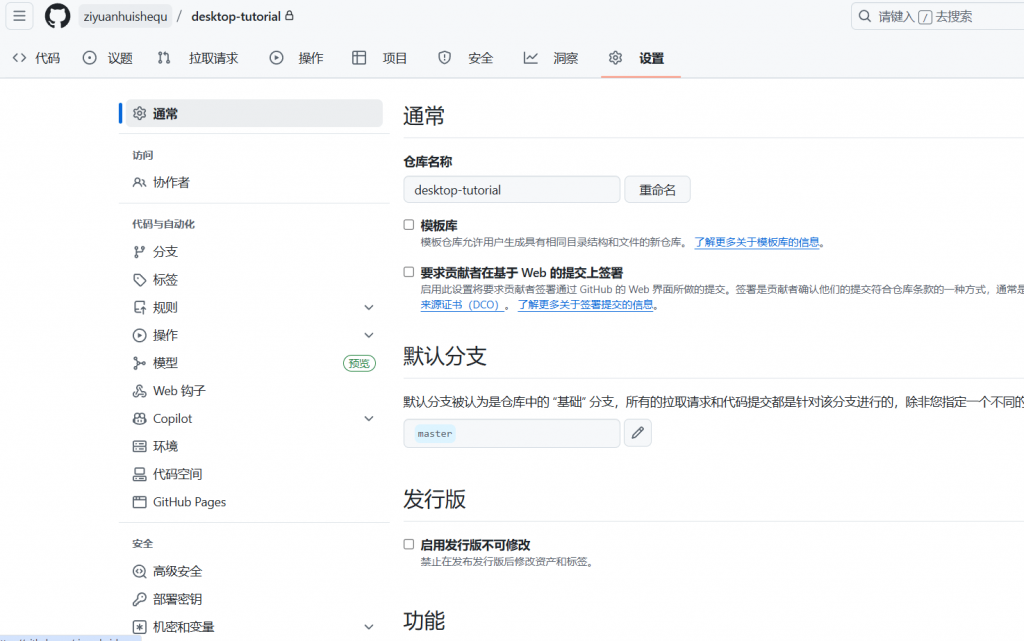1024x641 pixels.
Task: Click the 重命名 button
Action: tap(657, 190)
